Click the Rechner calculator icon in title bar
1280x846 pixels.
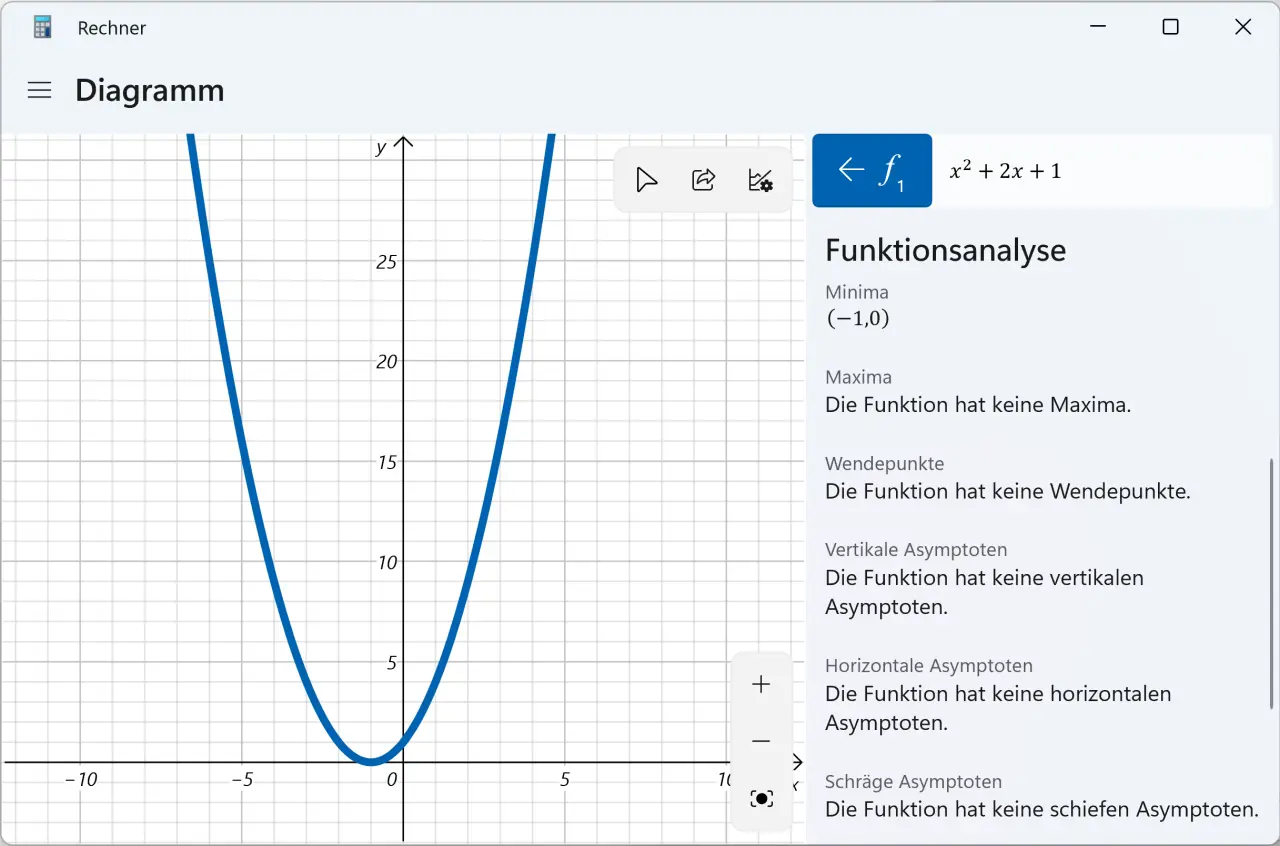coord(42,28)
